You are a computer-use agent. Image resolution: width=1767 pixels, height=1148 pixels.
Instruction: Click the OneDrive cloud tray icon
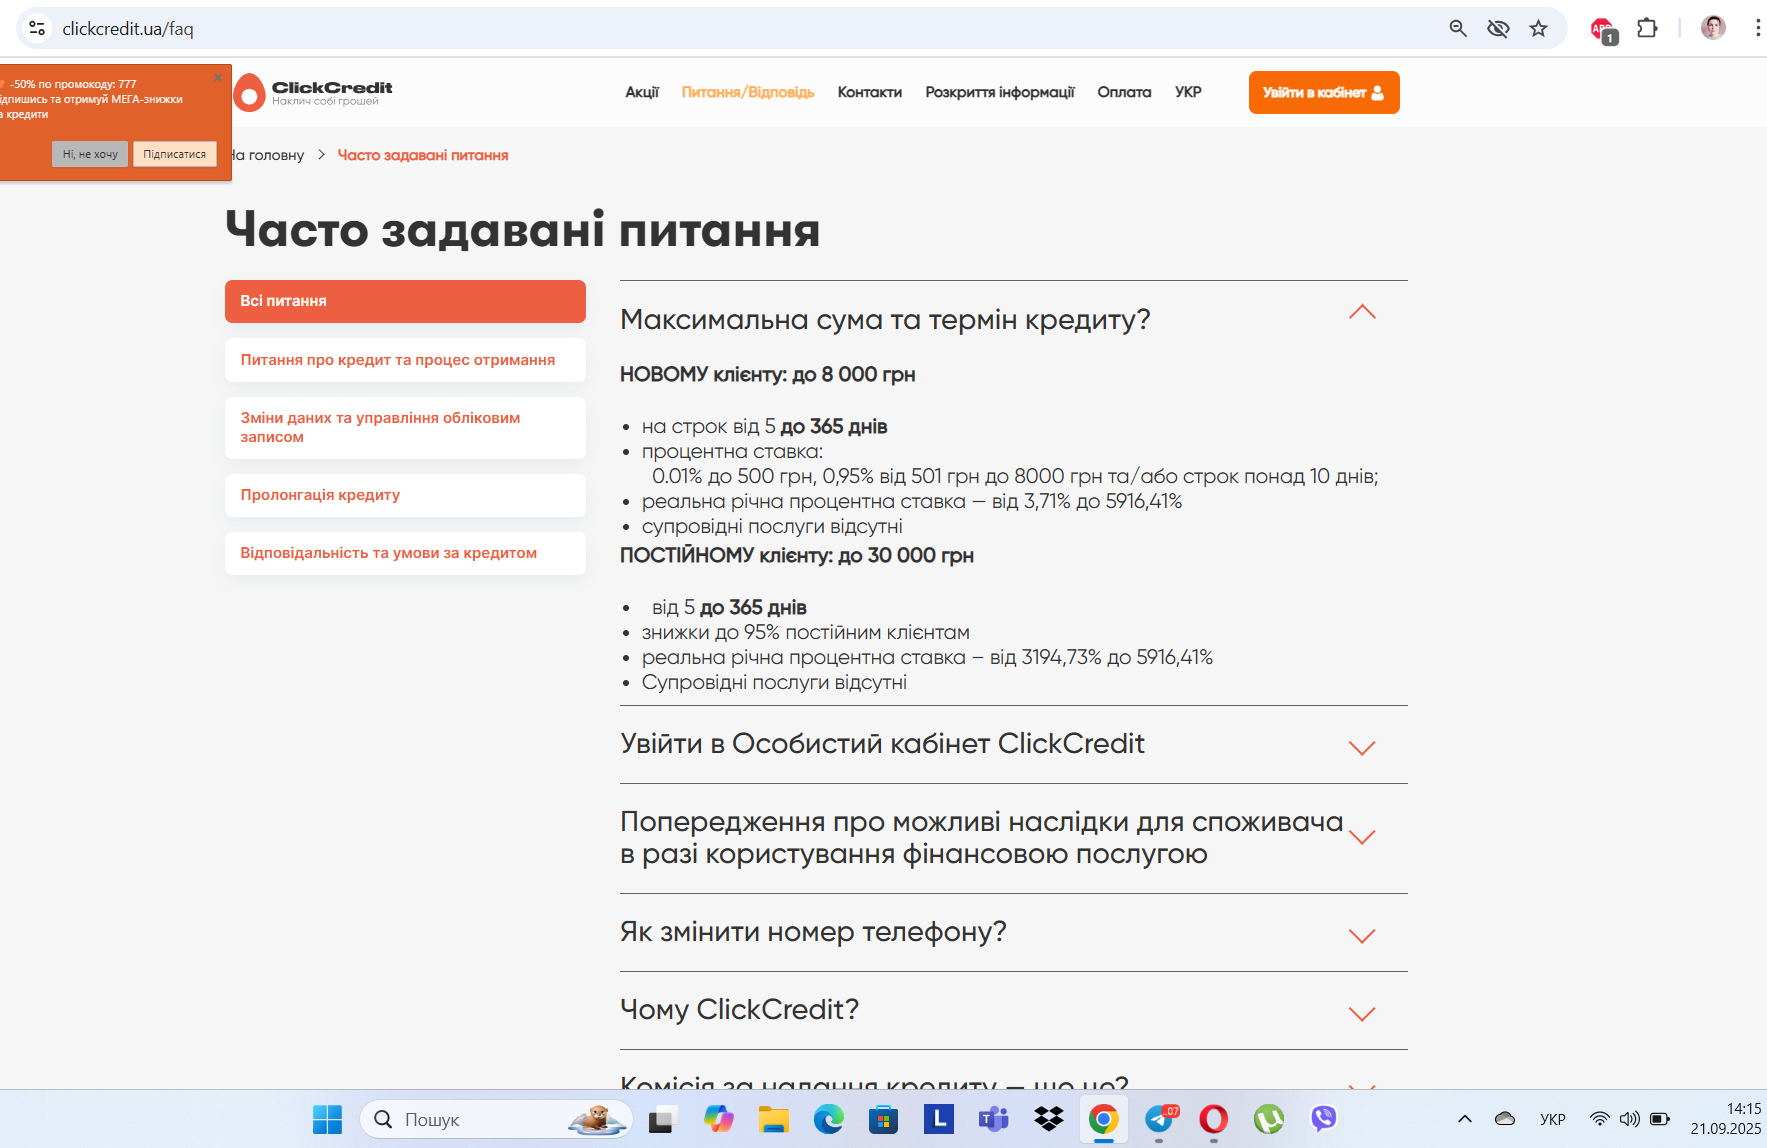[x=1505, y=1119]
